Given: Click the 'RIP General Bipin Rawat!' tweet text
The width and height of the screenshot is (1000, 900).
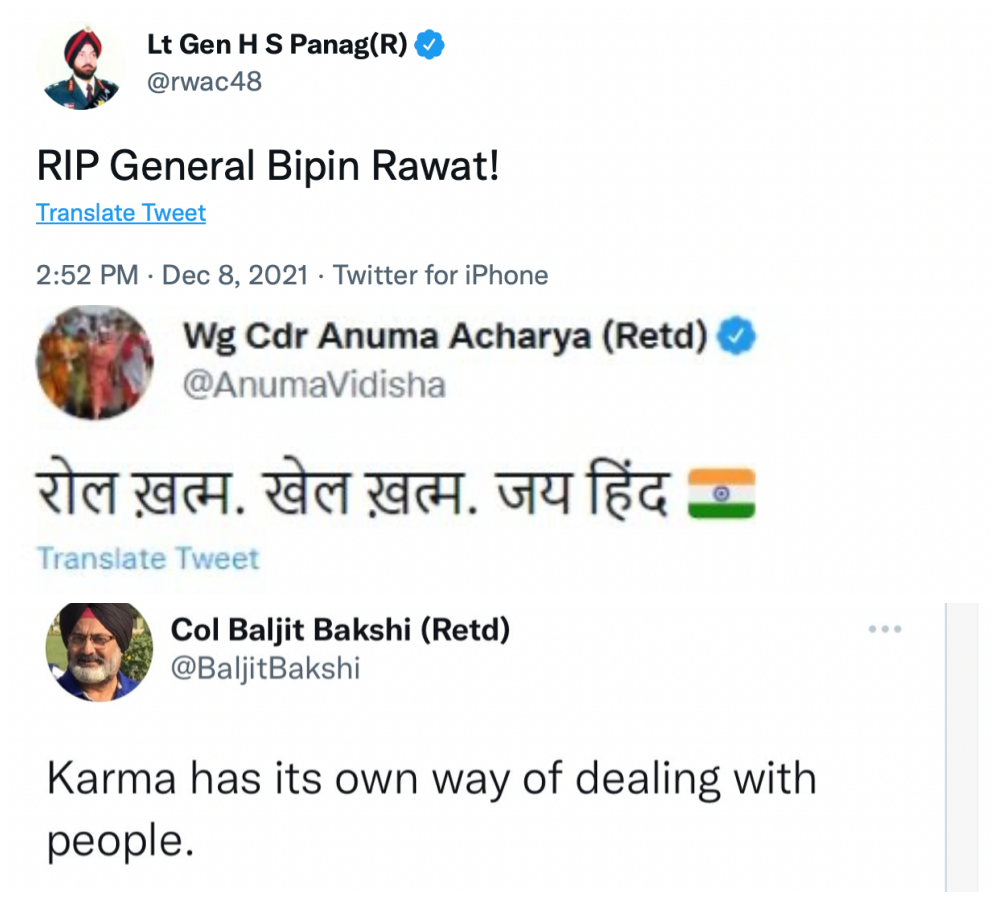Looking at the screenshot, I should (267, 166).
